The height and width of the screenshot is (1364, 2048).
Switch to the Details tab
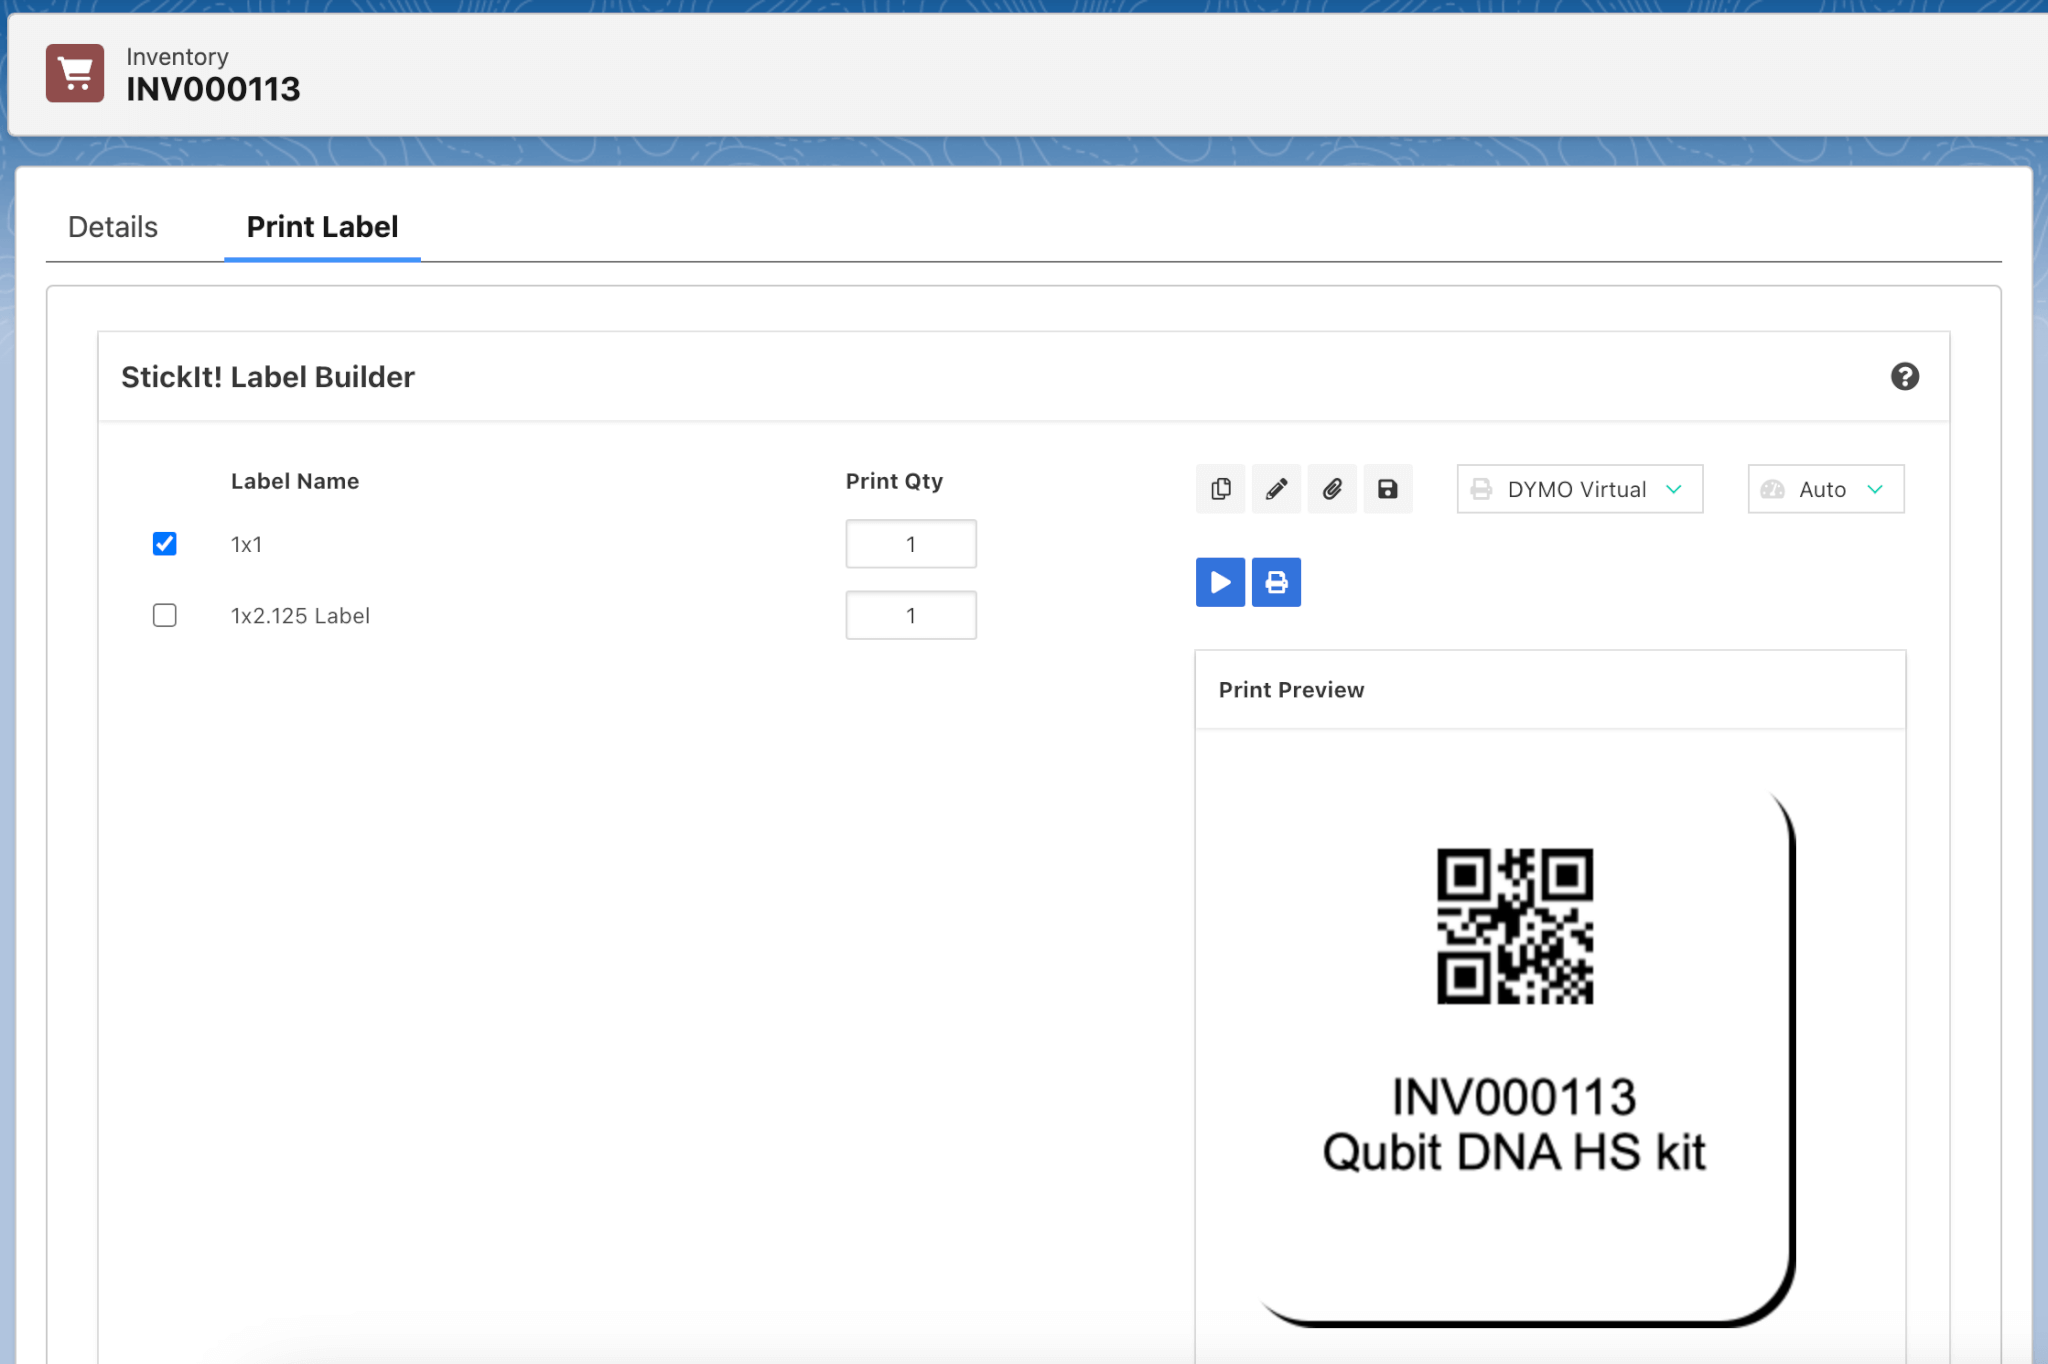[x=113, y=227]
